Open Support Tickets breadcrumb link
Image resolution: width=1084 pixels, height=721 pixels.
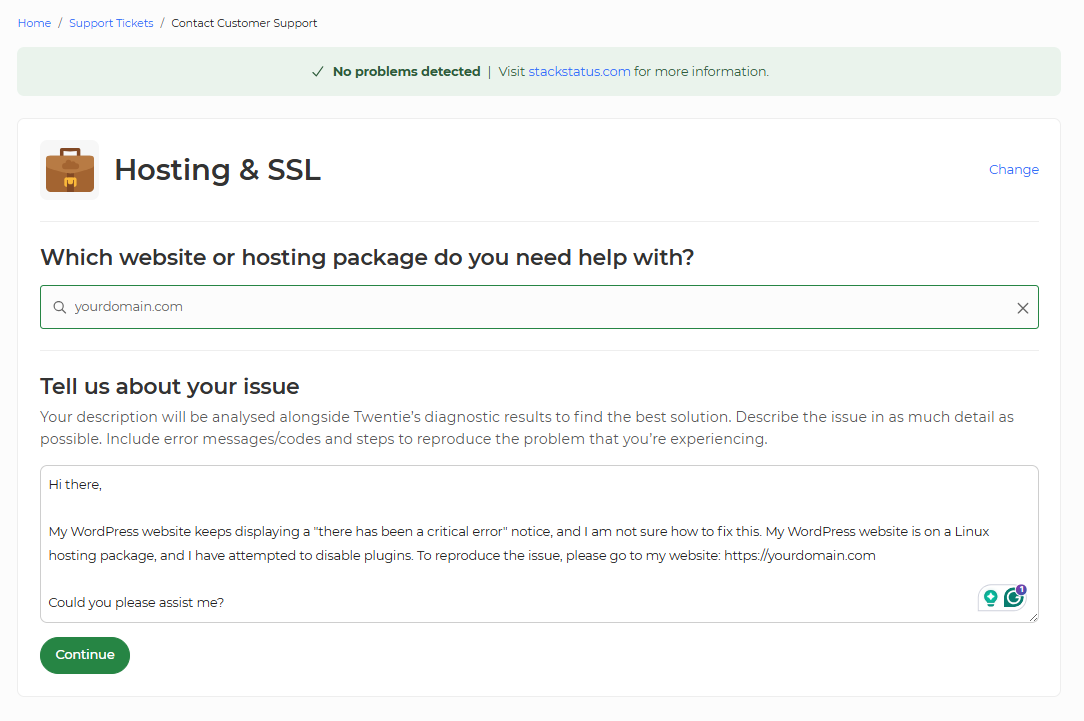[111, 23]
